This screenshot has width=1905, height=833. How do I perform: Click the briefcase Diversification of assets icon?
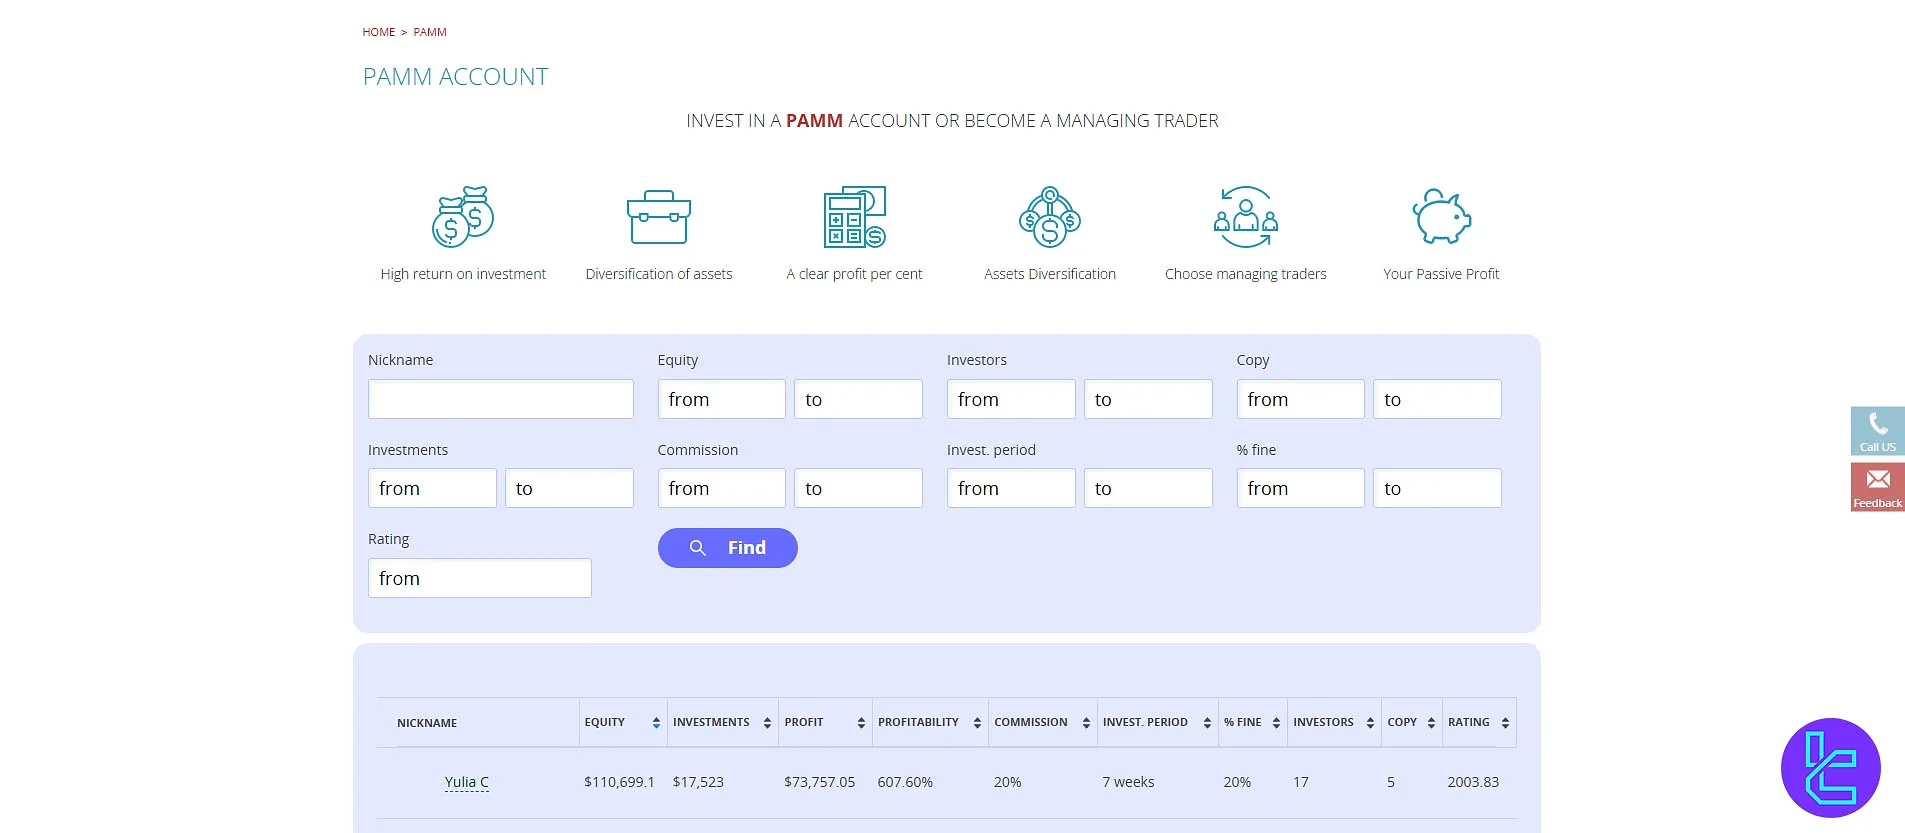tap(659, 217)
